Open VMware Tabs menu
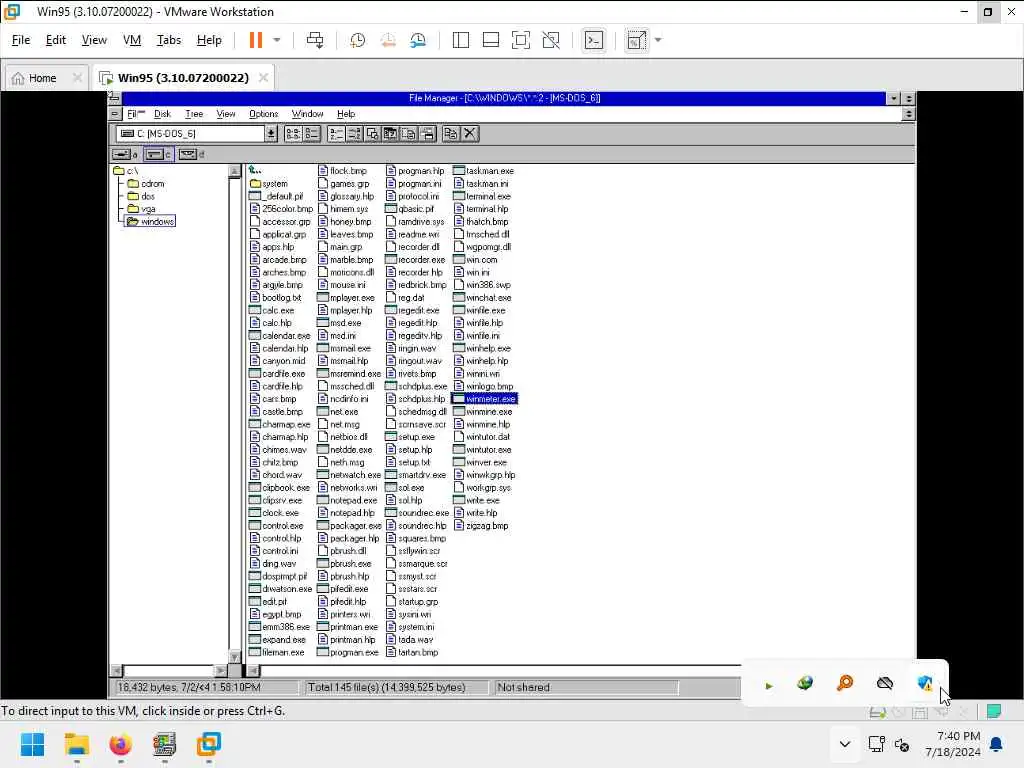 coord(168,40)
